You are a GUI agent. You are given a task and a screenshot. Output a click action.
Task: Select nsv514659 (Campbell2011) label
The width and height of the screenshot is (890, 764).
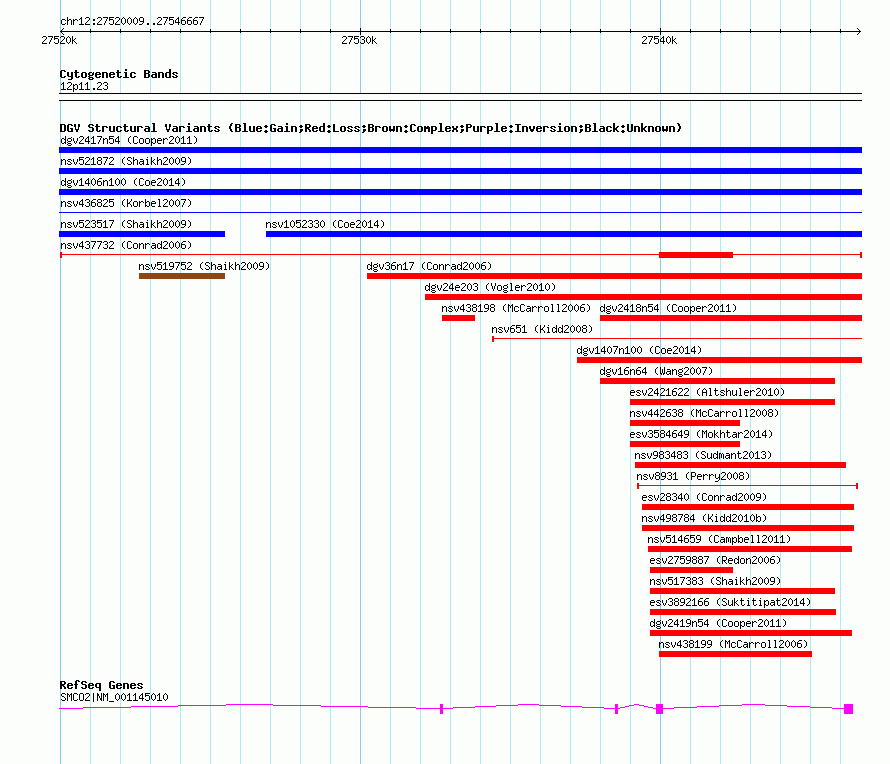click(x=719, y=539)
